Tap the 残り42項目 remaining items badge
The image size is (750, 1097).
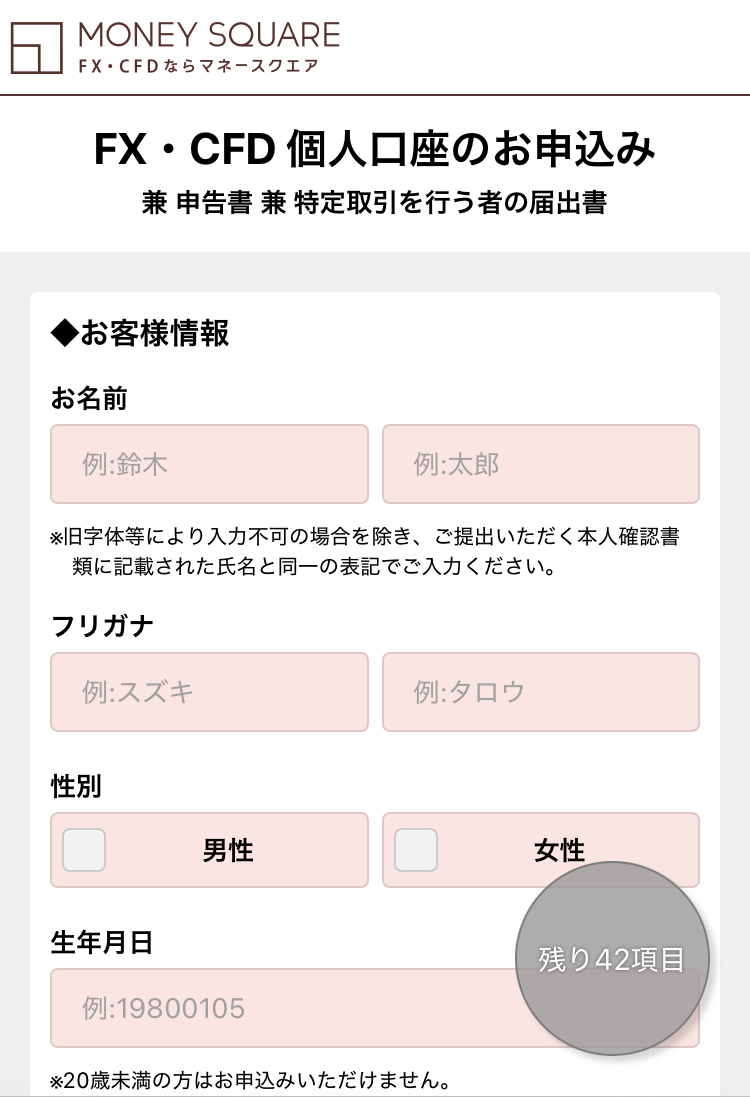[611, 959]
